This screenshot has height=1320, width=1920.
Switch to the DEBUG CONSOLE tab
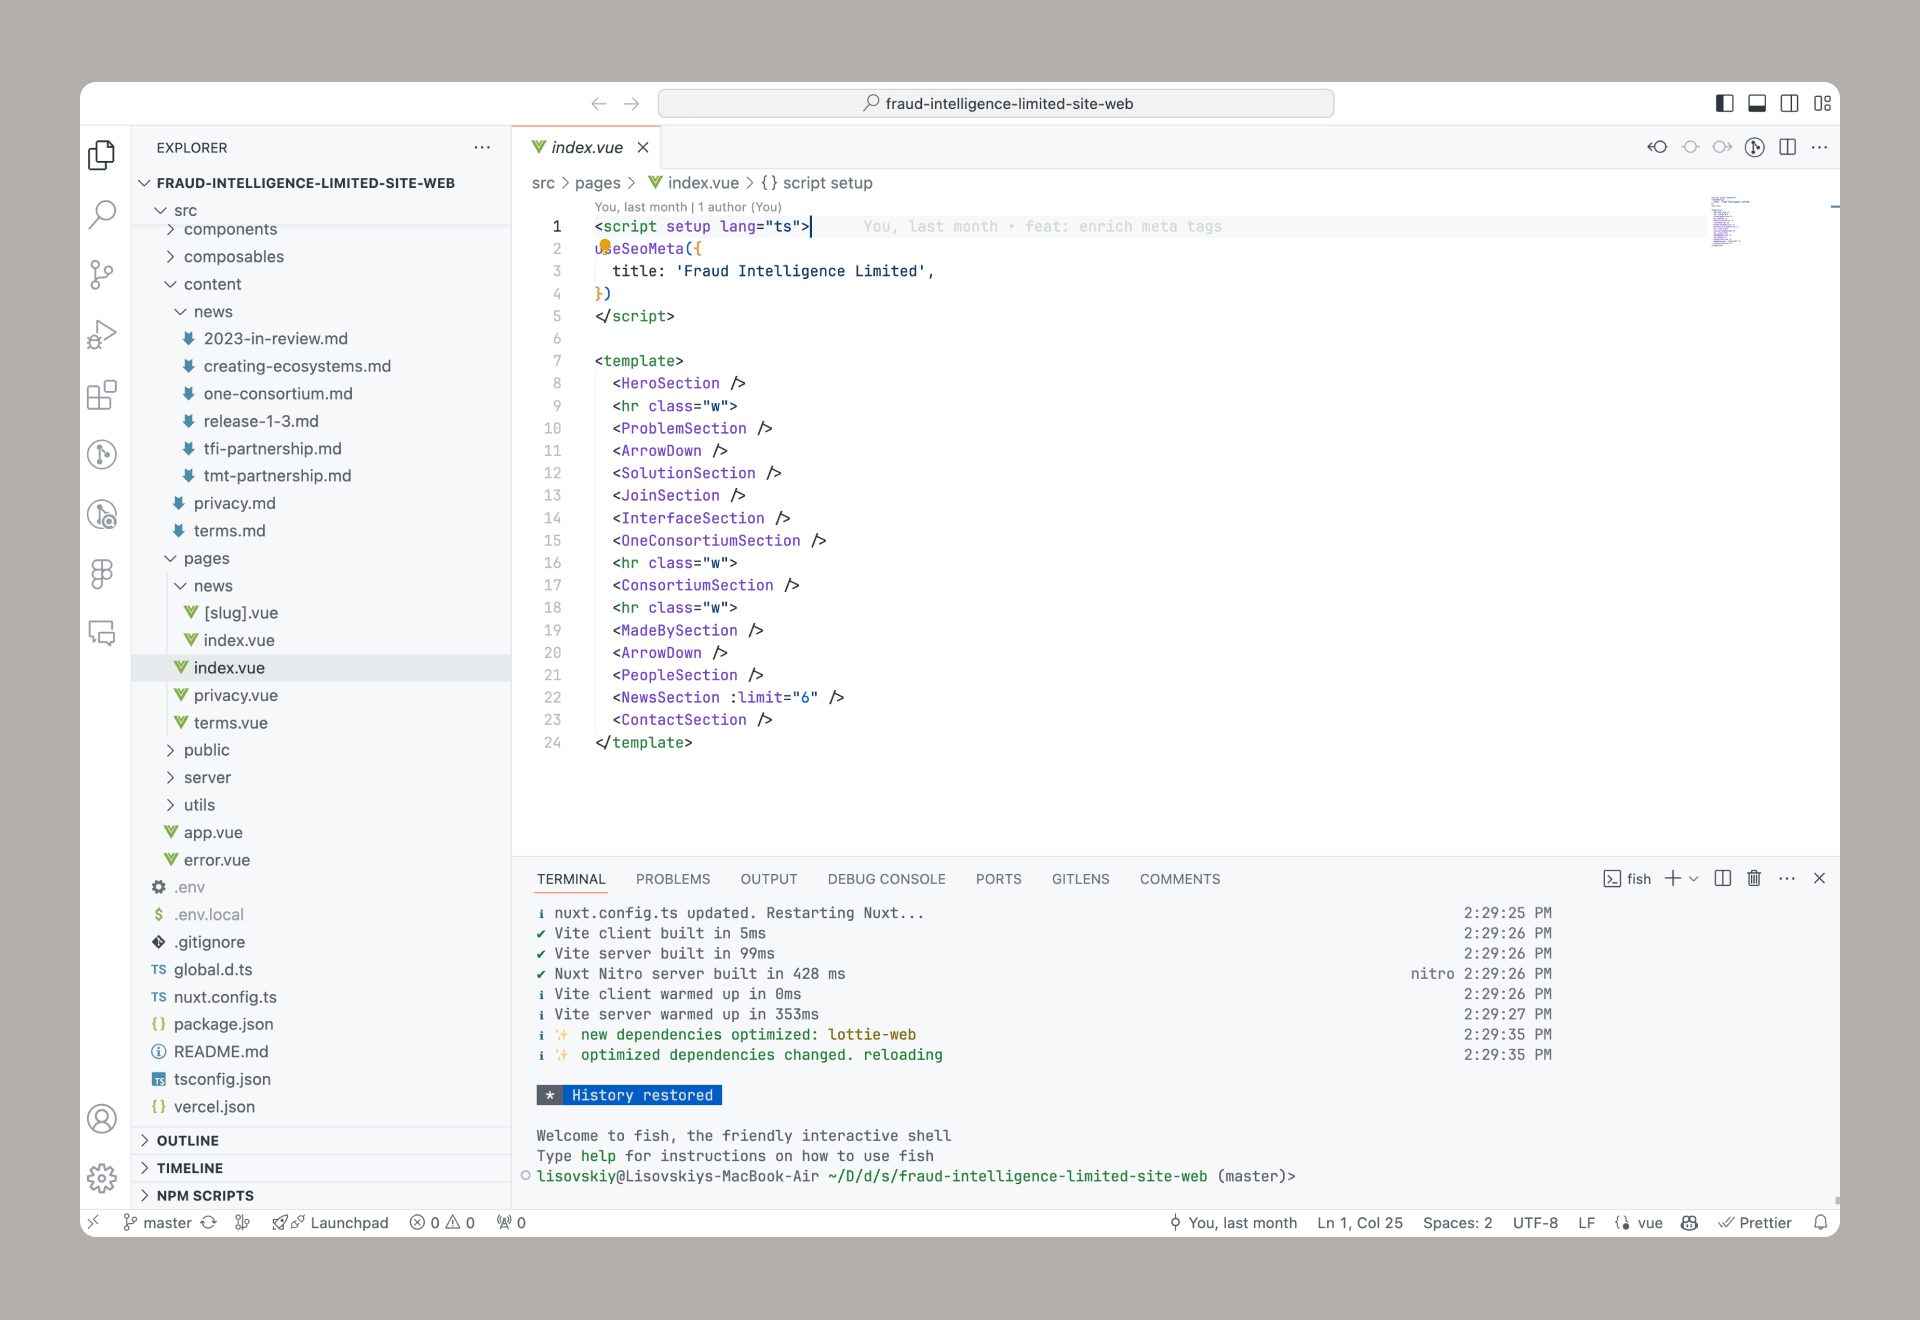(886, 879)
